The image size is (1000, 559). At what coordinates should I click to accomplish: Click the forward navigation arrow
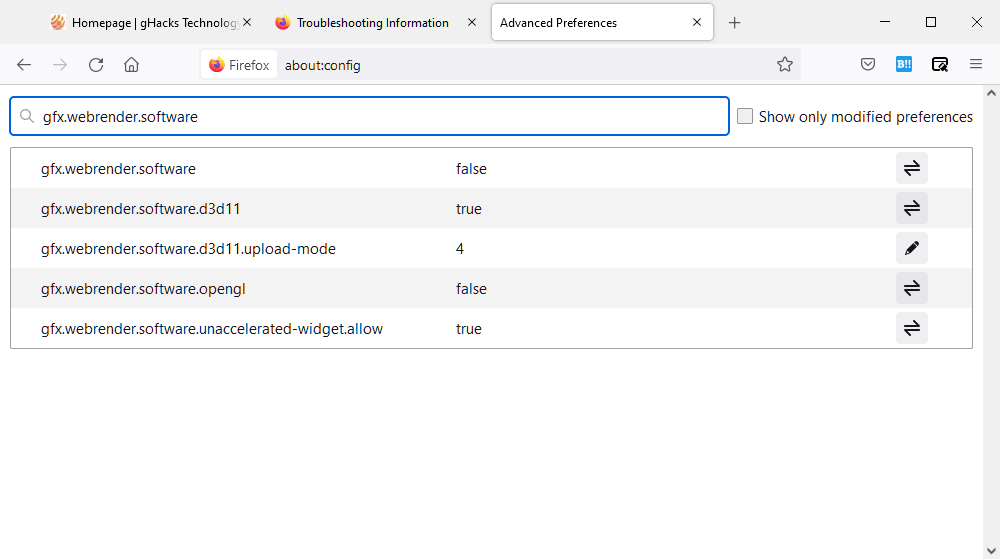click(x=60, y=64)
